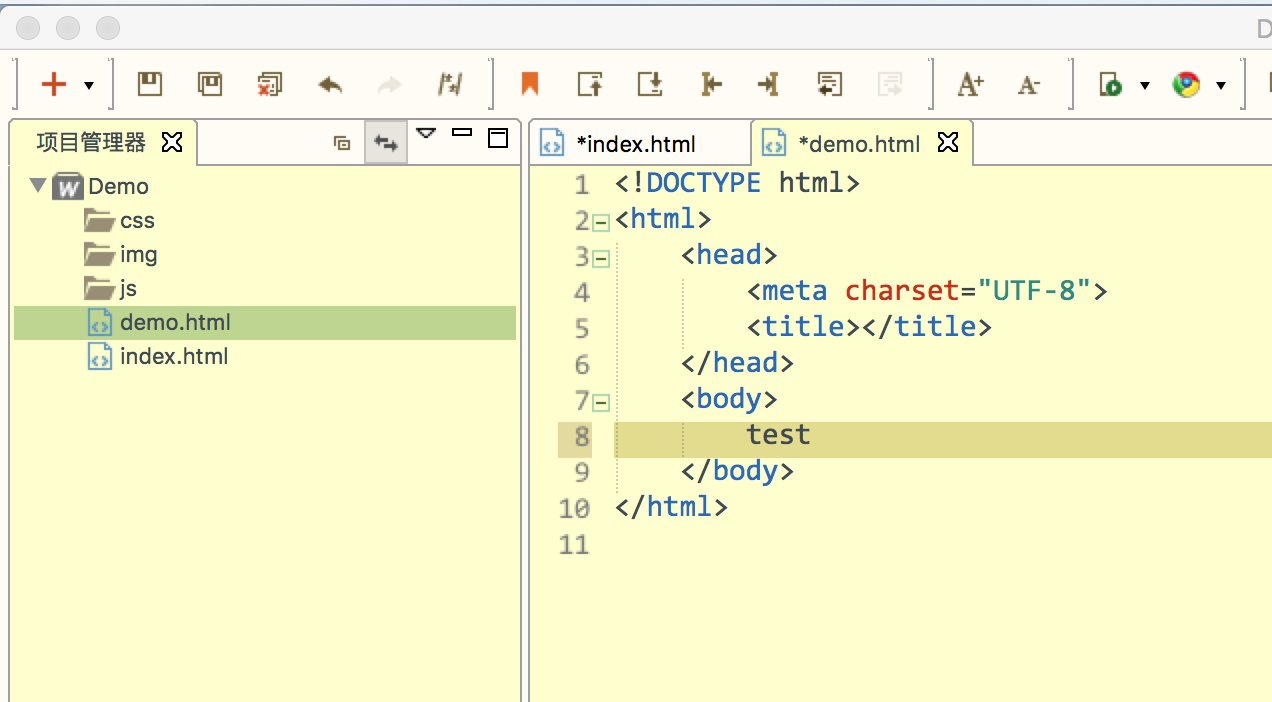Close the *demo.html editor tab
The width and height of the screenshot is (1272, 702).
[x=948, y=142]
